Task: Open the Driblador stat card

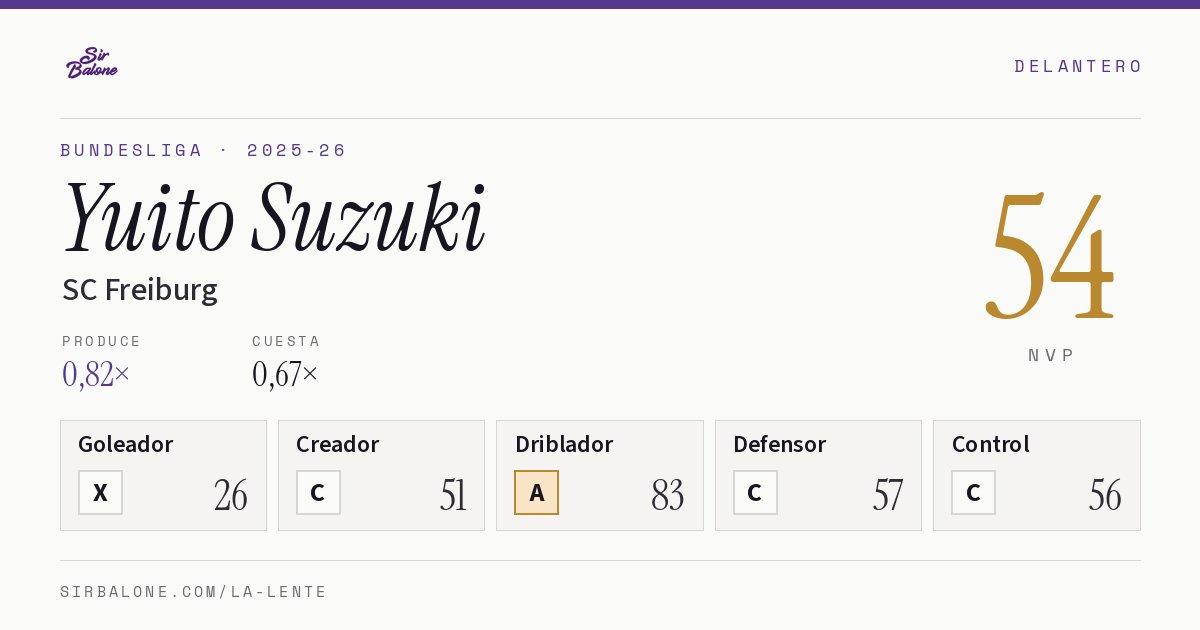Action: click(x=600, y=475)
